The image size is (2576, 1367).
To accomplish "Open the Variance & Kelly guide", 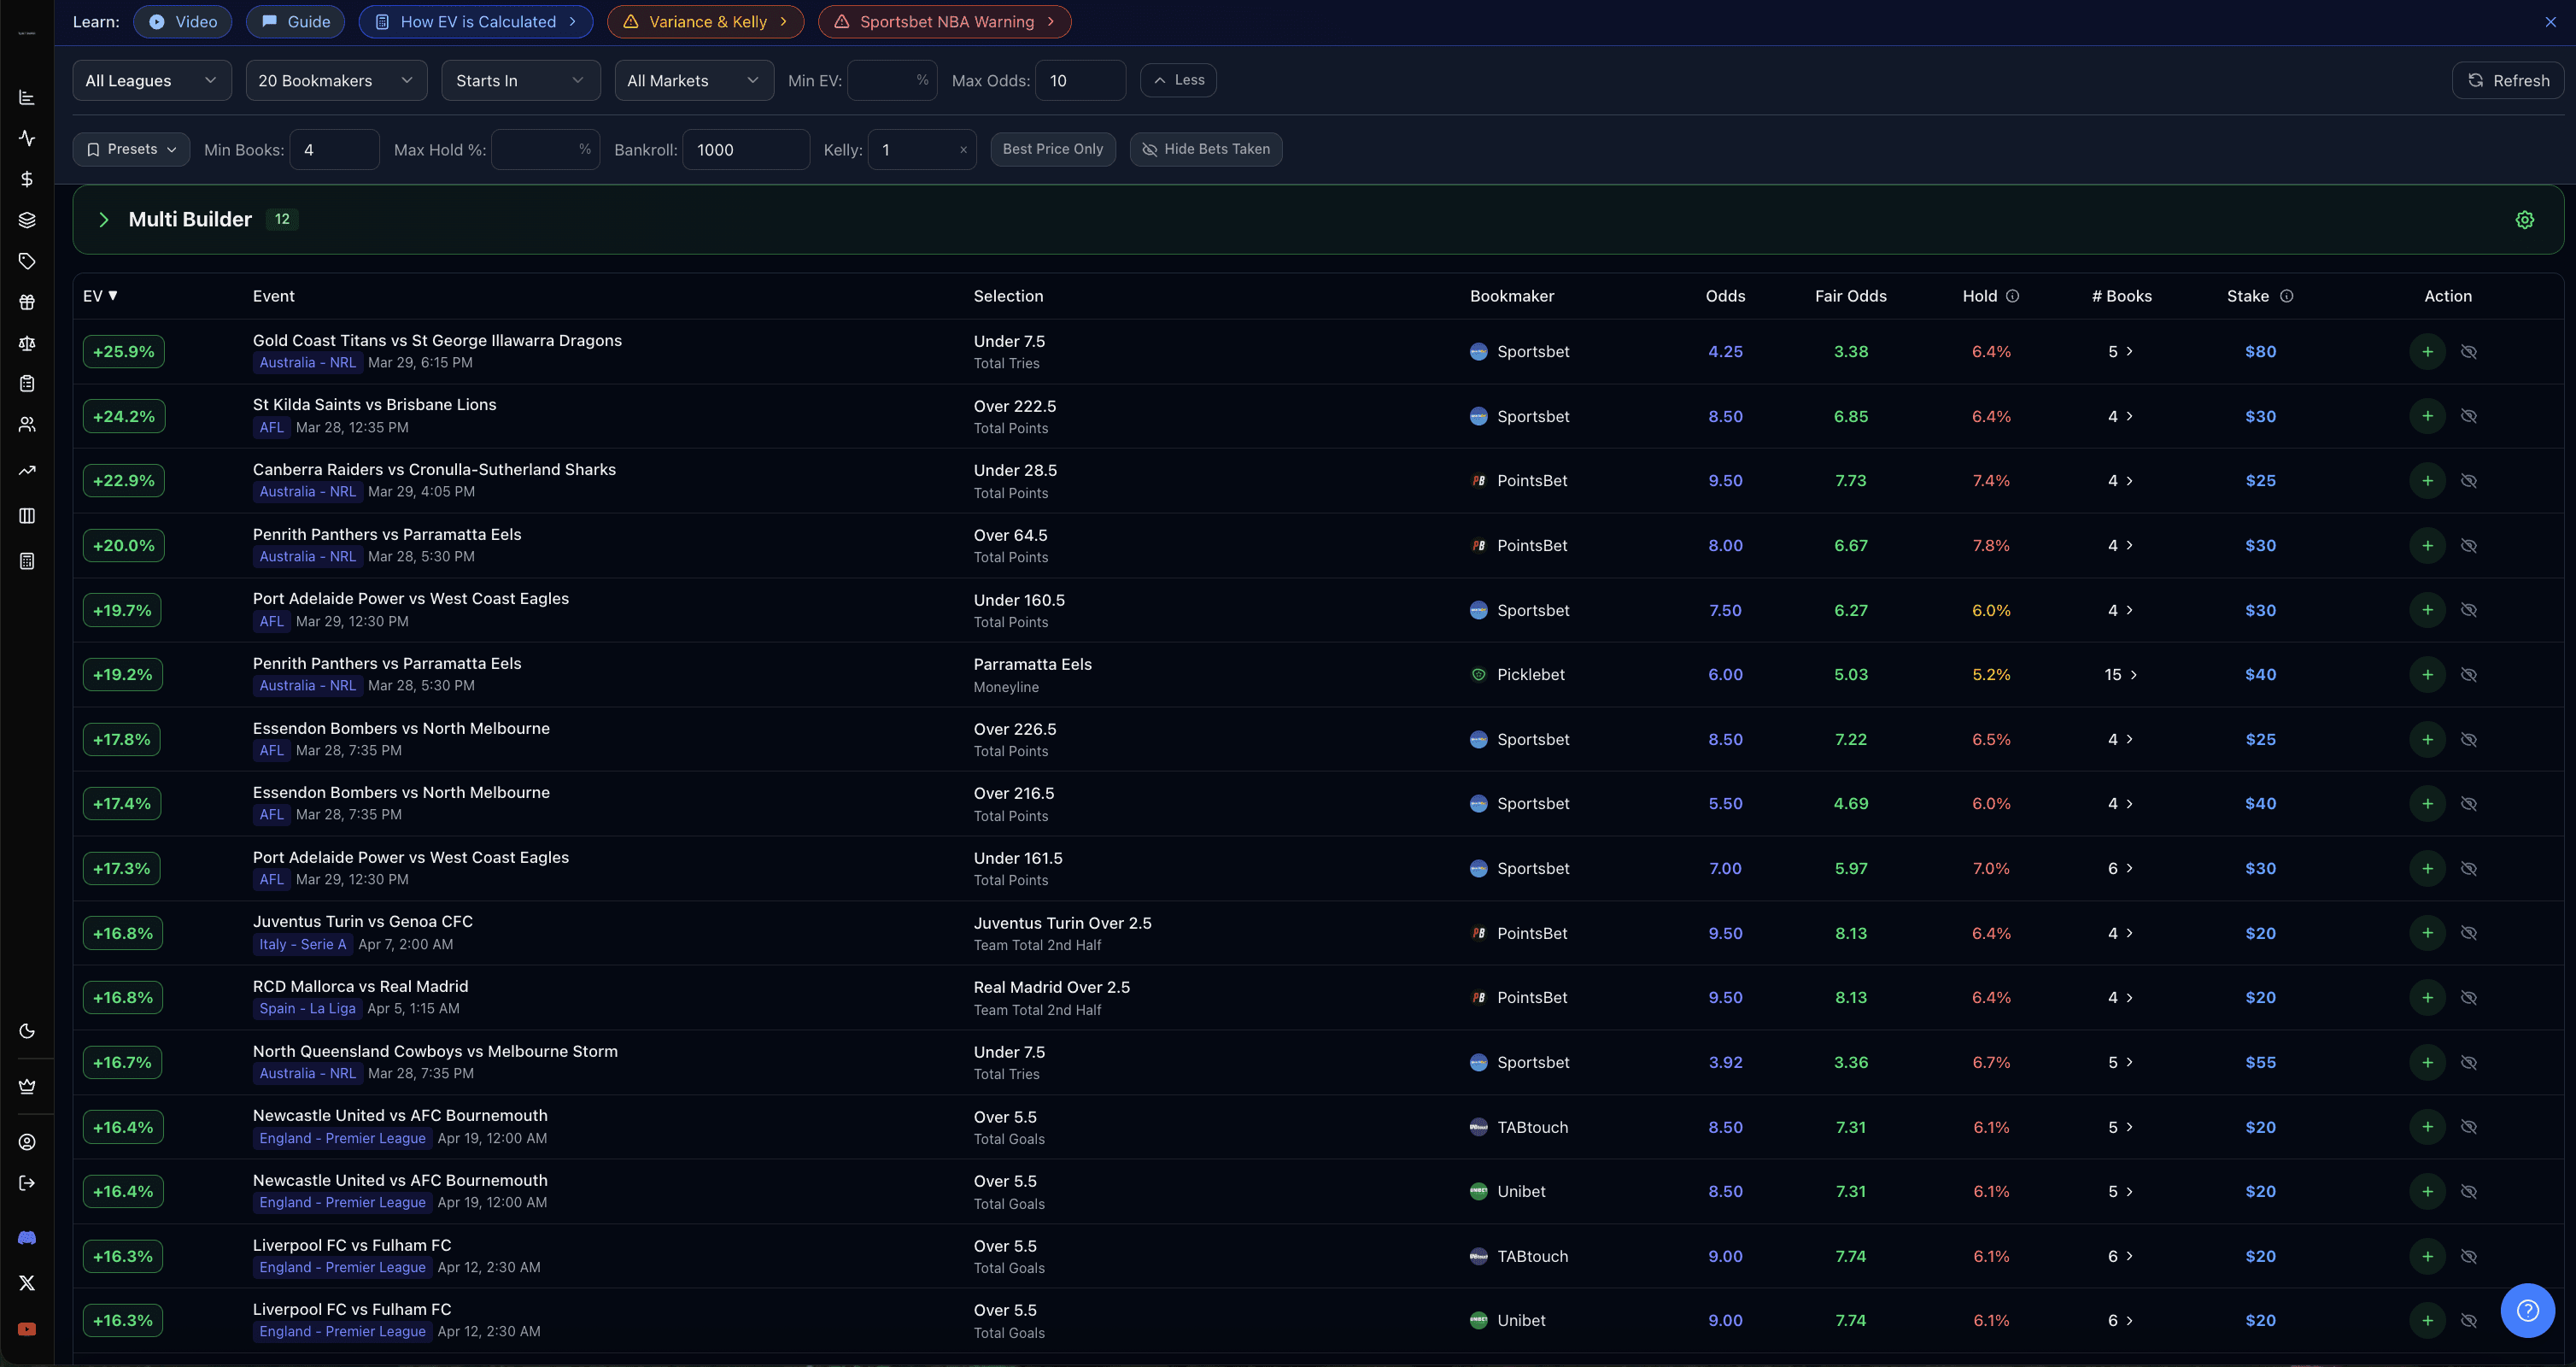I will click(x=705, y=22).
